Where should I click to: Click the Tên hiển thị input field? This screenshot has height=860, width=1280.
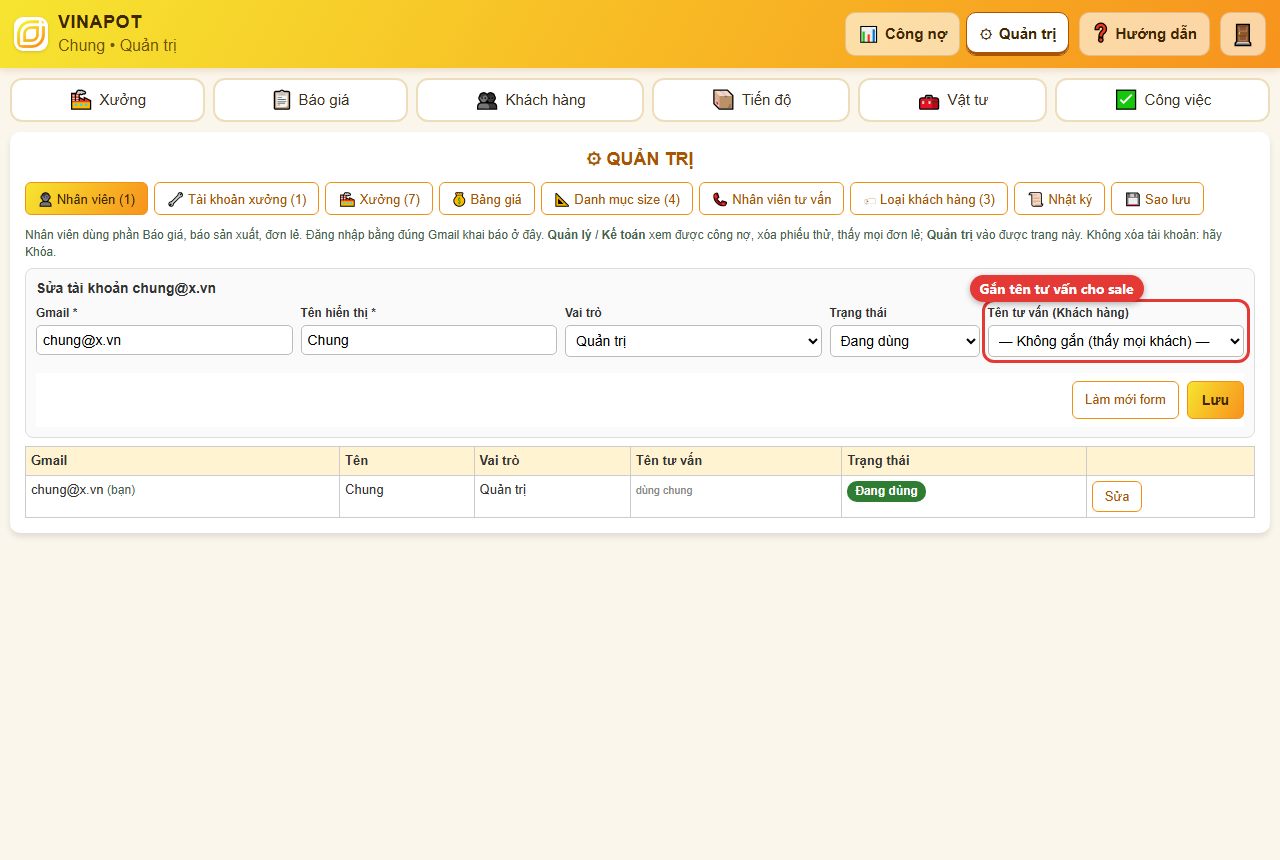click(429, 340)
